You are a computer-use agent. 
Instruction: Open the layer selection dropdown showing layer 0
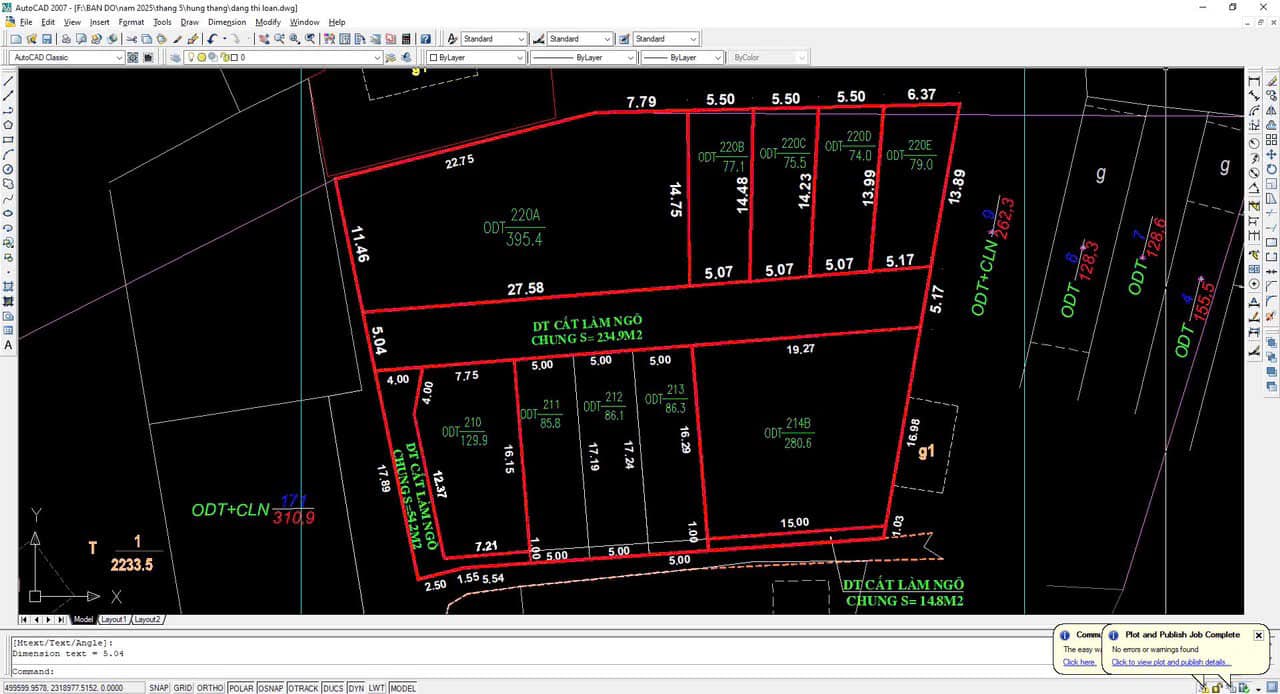tap(377, 57)
